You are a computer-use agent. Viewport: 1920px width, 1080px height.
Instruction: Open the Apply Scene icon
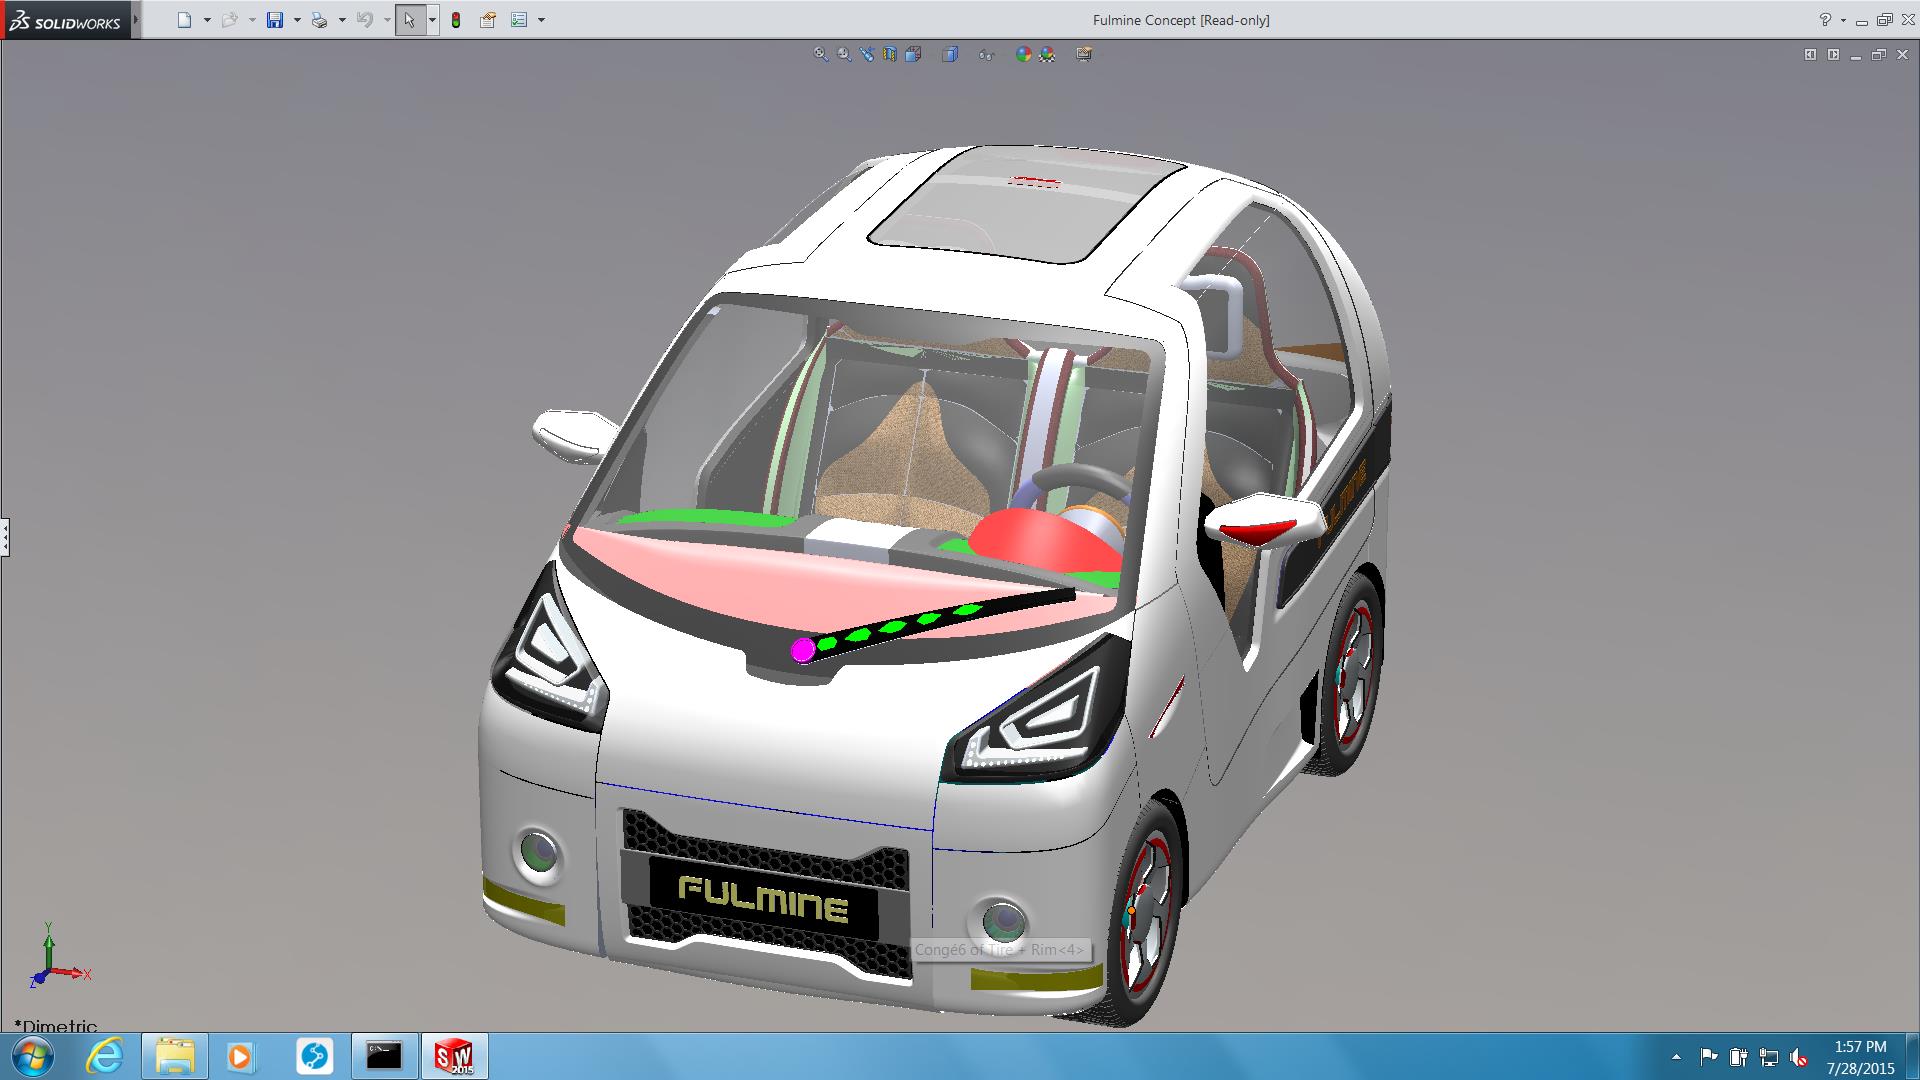[x=1047, y=54]
